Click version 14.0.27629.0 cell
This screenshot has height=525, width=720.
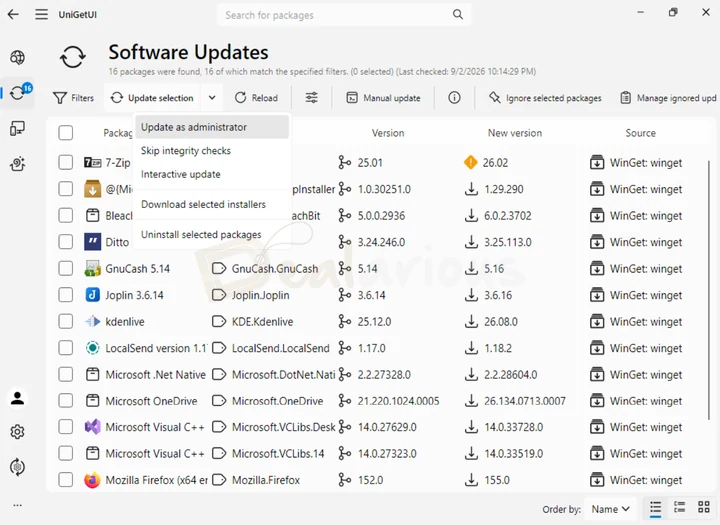pyautogui.click(x=387, y=427)
